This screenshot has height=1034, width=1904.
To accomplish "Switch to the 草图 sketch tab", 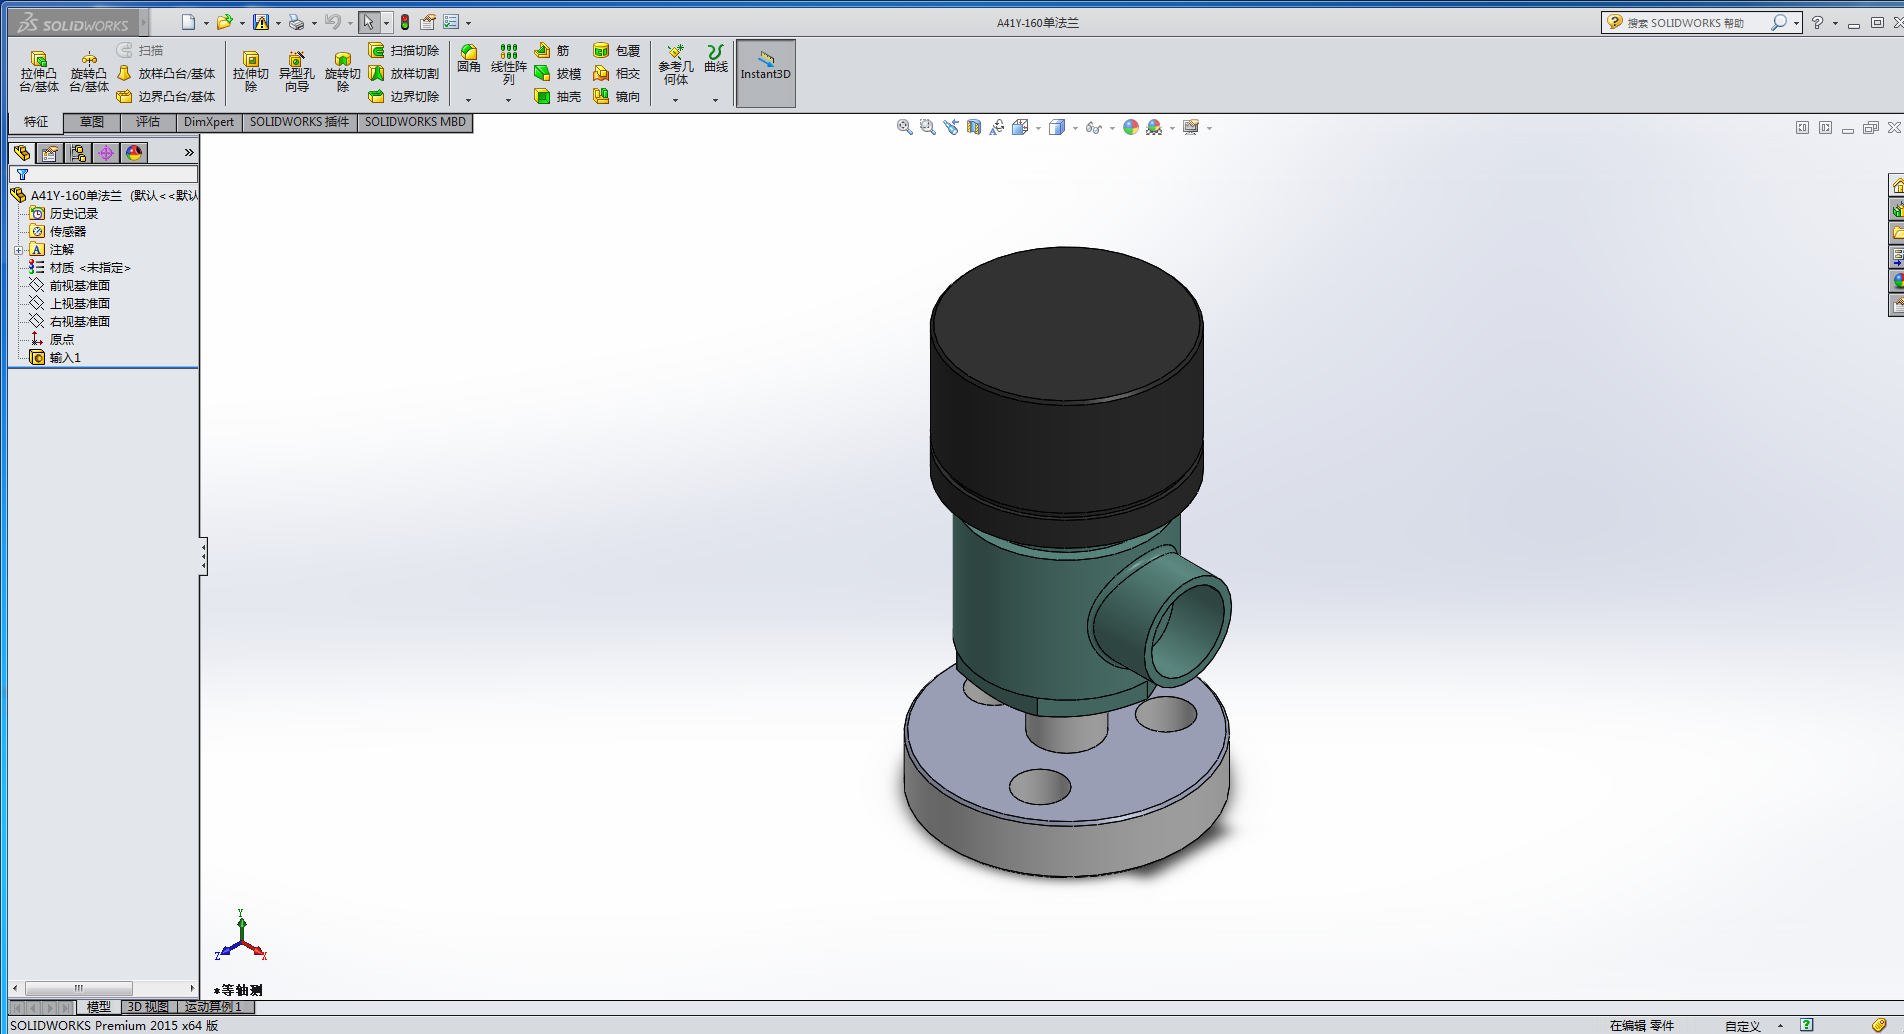I will (92, 122).
